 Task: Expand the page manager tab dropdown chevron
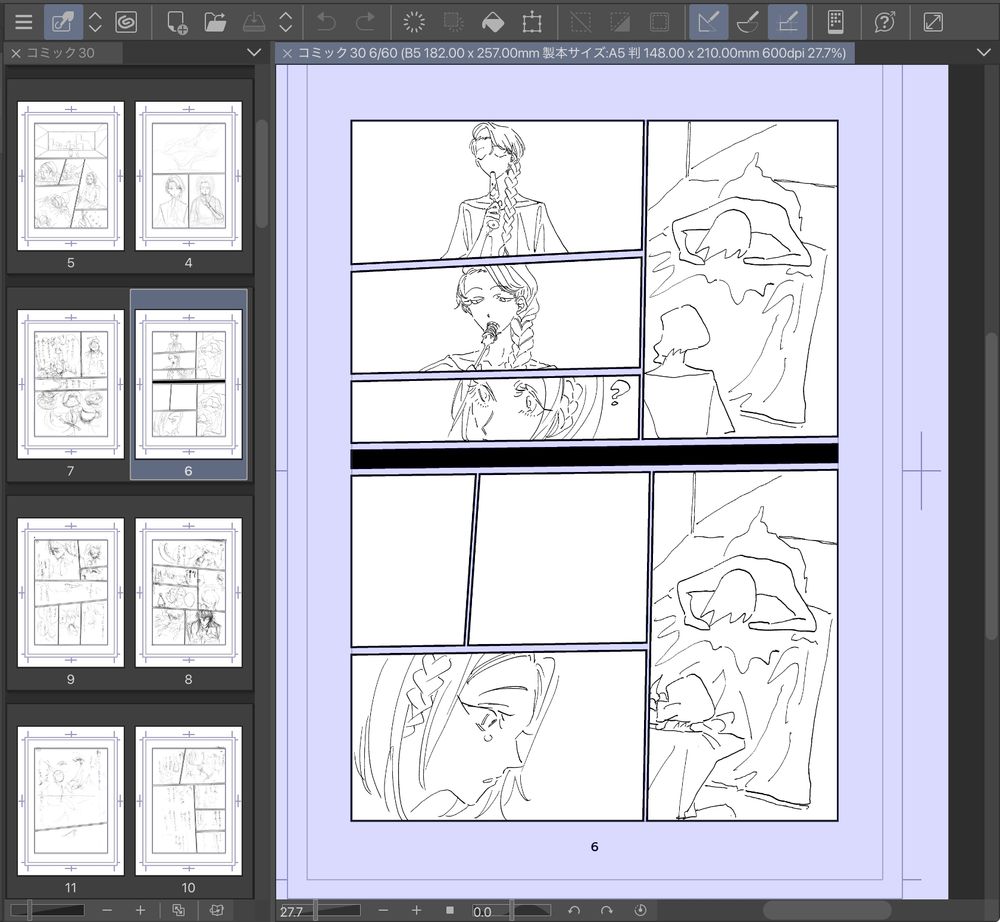pos(254,53)
